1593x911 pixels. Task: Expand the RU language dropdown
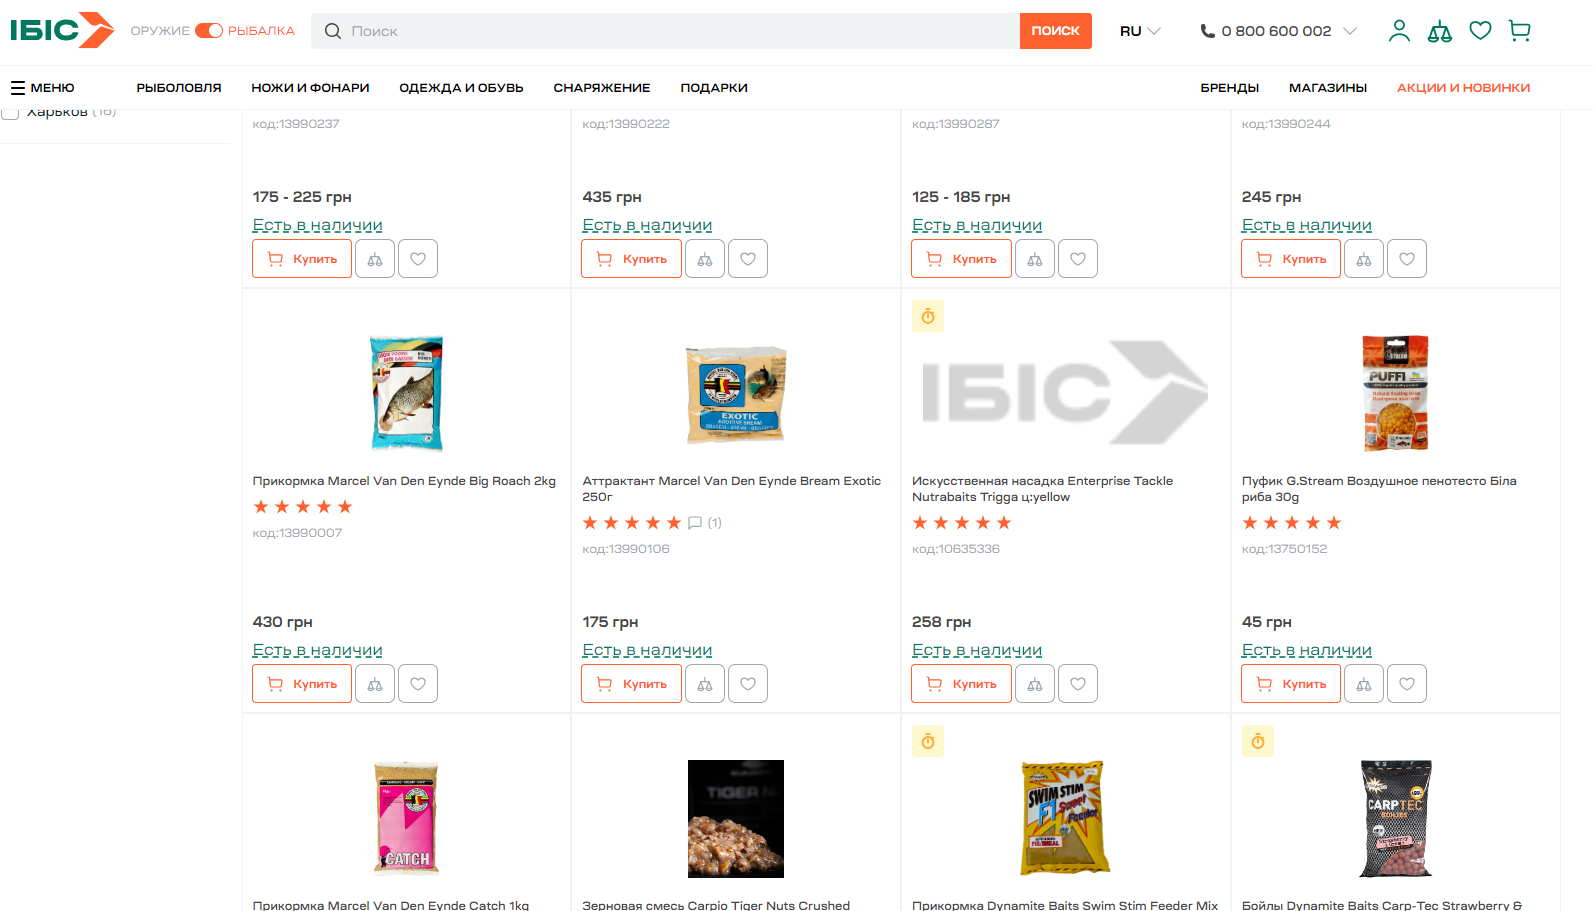[1140, 31]
